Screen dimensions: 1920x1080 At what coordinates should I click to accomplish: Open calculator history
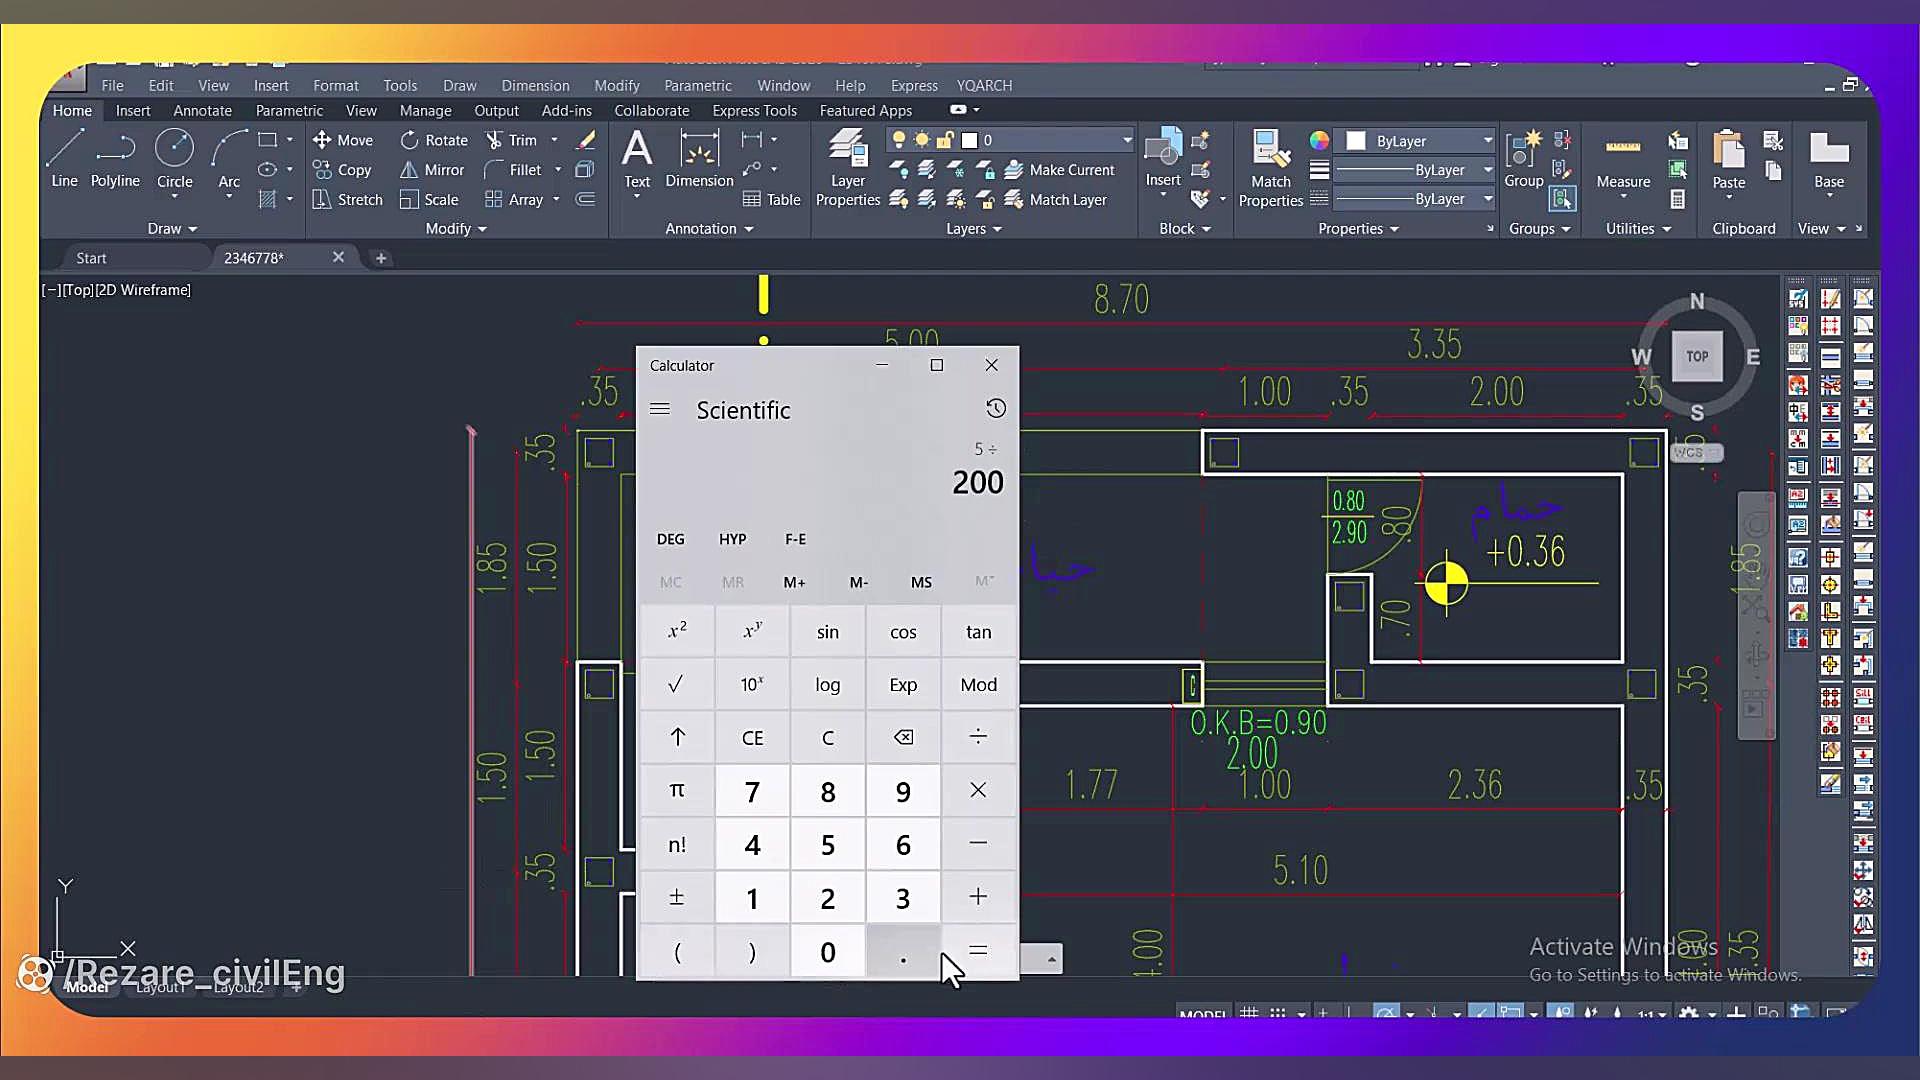pyautogui.click(x=995, y=408)
